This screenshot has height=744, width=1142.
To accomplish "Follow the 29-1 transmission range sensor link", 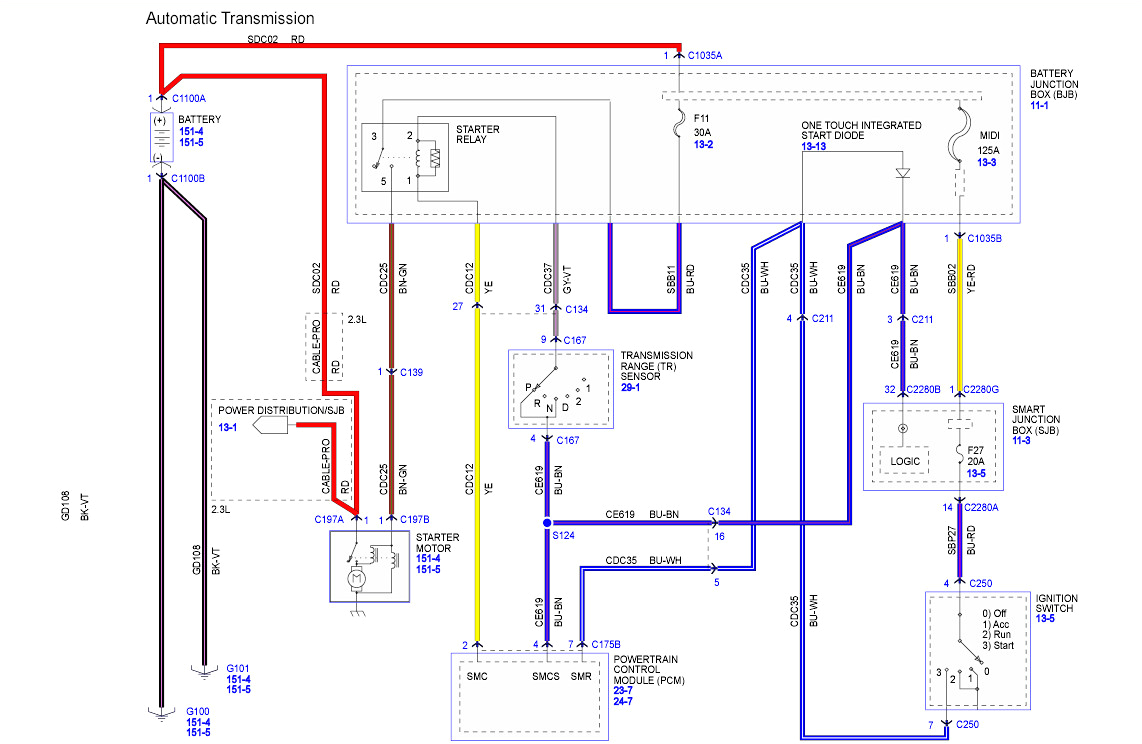I will pyautogui.click(x=630, y=387).
